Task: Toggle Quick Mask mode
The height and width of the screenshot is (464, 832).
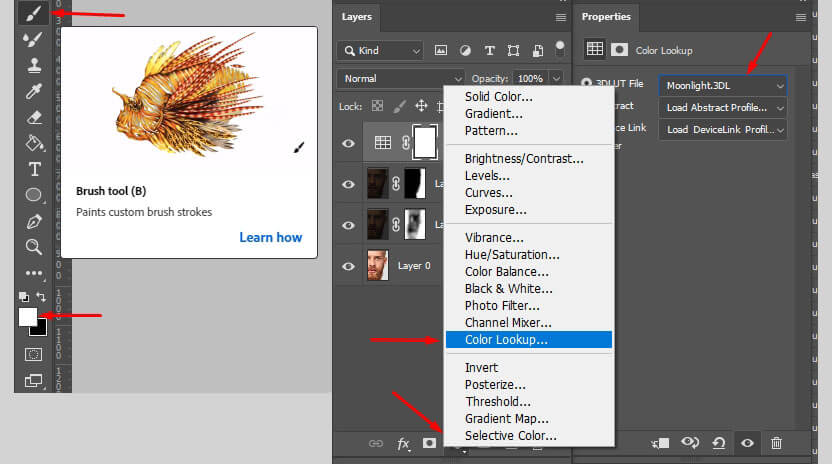Action: coord(33,354)
